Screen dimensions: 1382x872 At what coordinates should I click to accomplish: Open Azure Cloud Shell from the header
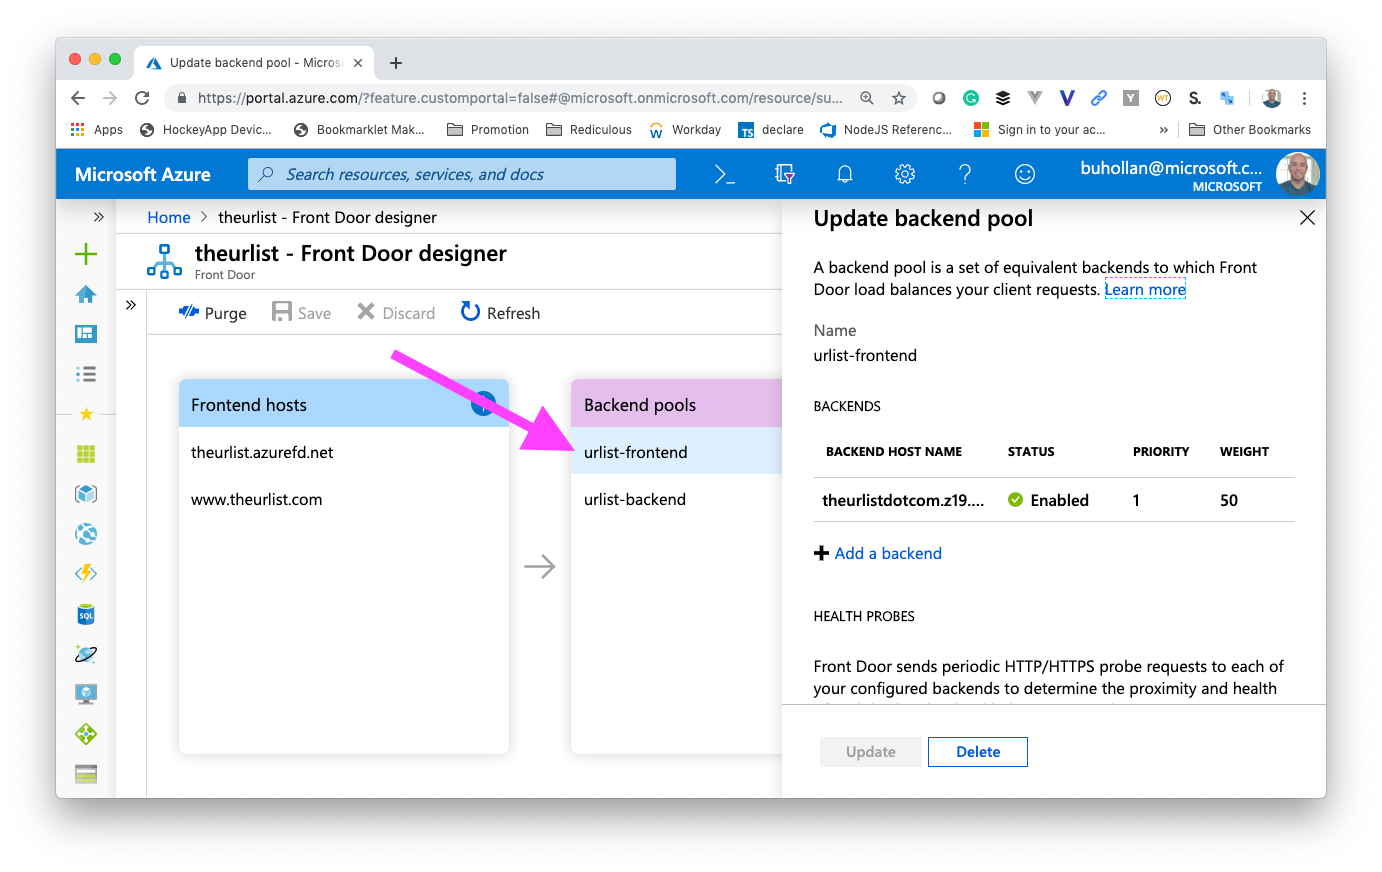725,174
